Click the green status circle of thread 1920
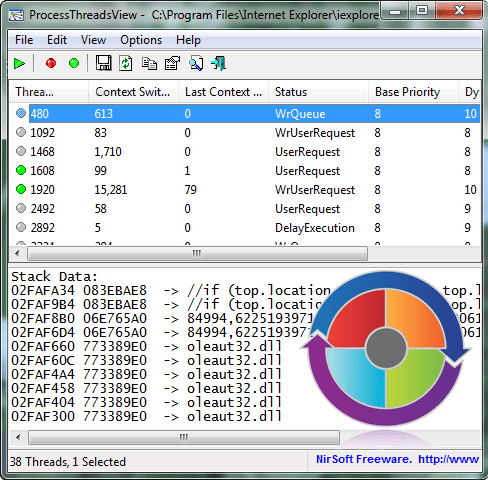The image size is (488, 480). click(21, 189)
